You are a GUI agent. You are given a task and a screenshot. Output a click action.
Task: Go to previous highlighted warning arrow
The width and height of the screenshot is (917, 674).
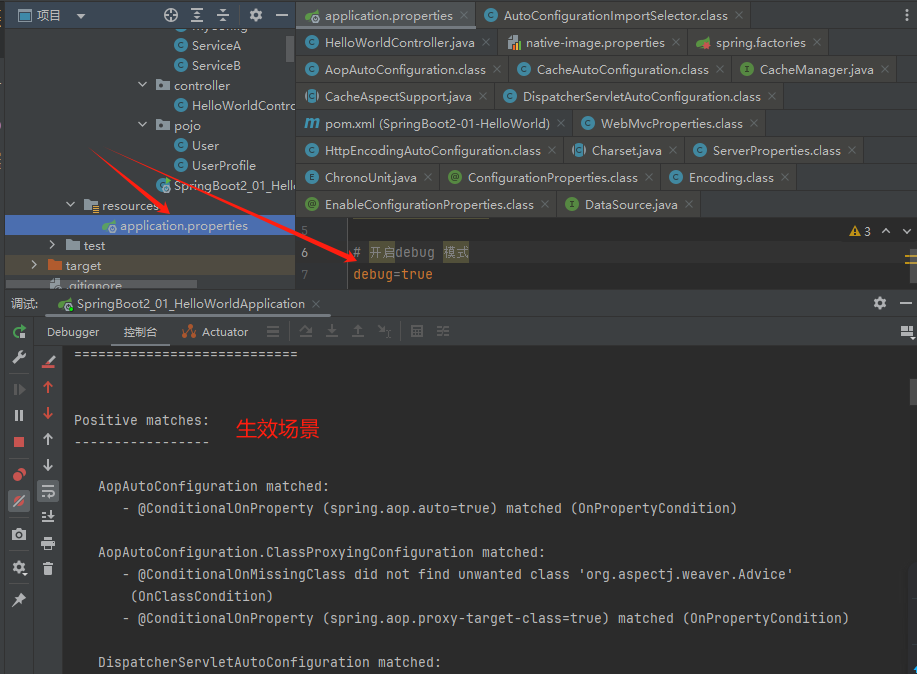(886, 231)
